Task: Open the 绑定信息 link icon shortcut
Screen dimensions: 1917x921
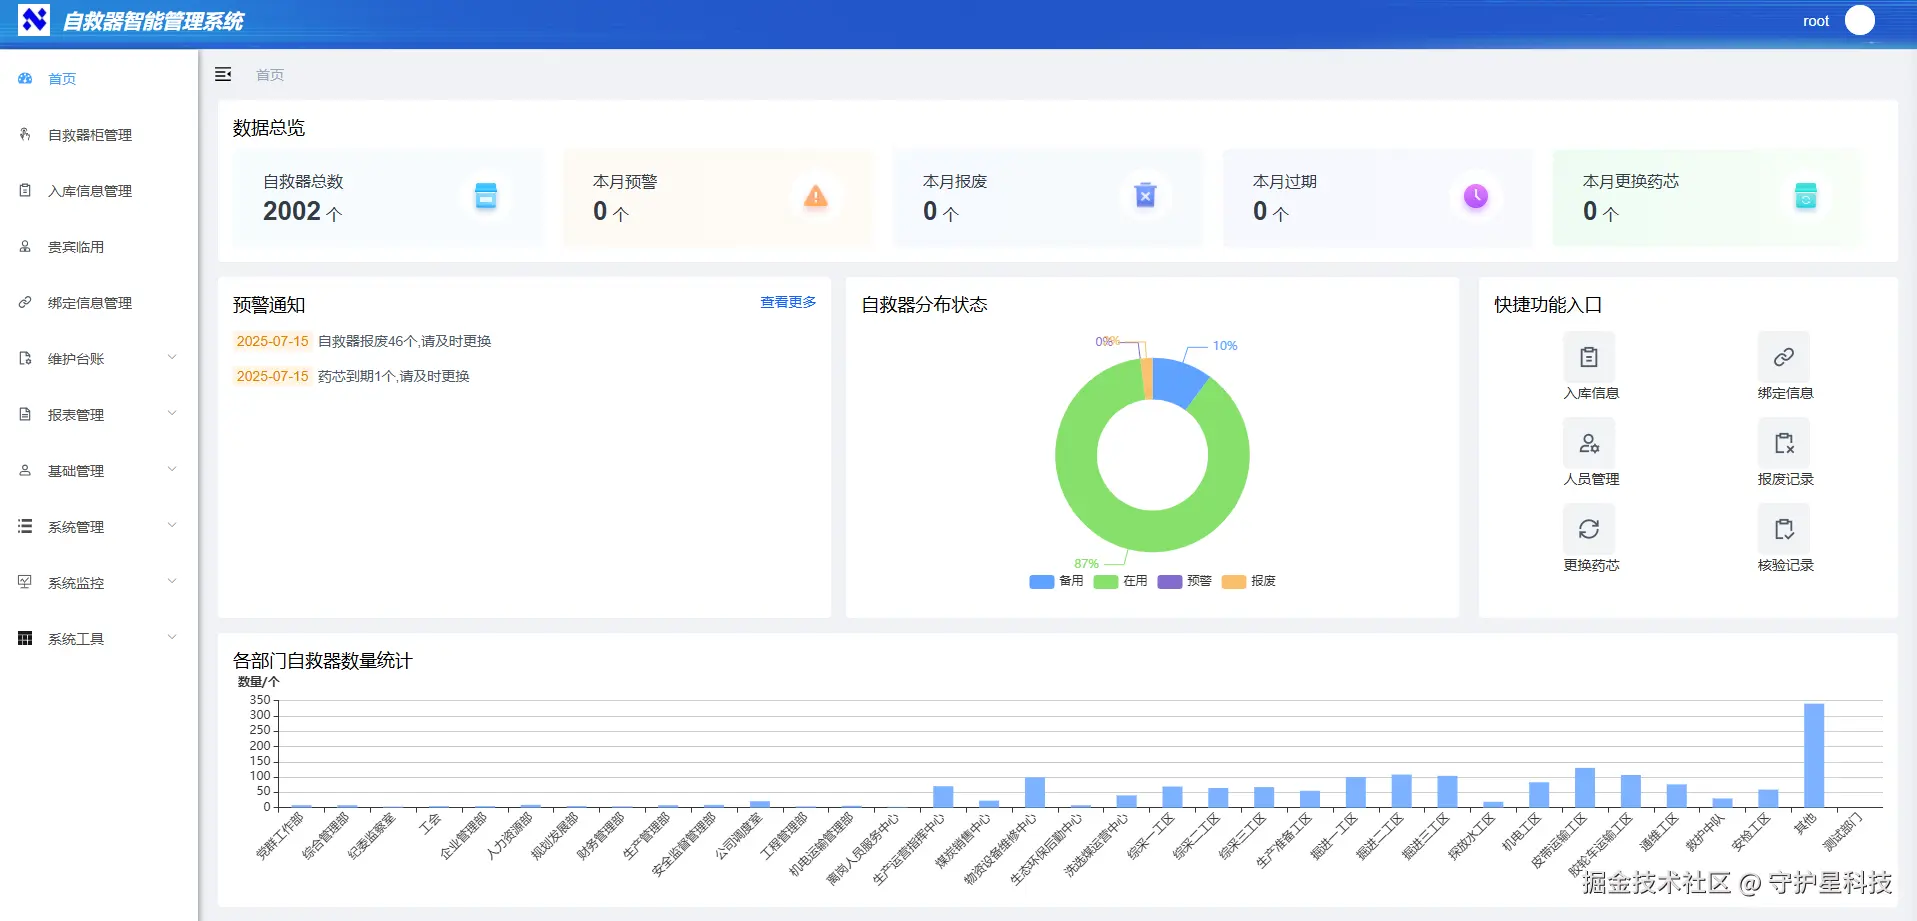Action: pyautogui.click(x=1784, y=357)
